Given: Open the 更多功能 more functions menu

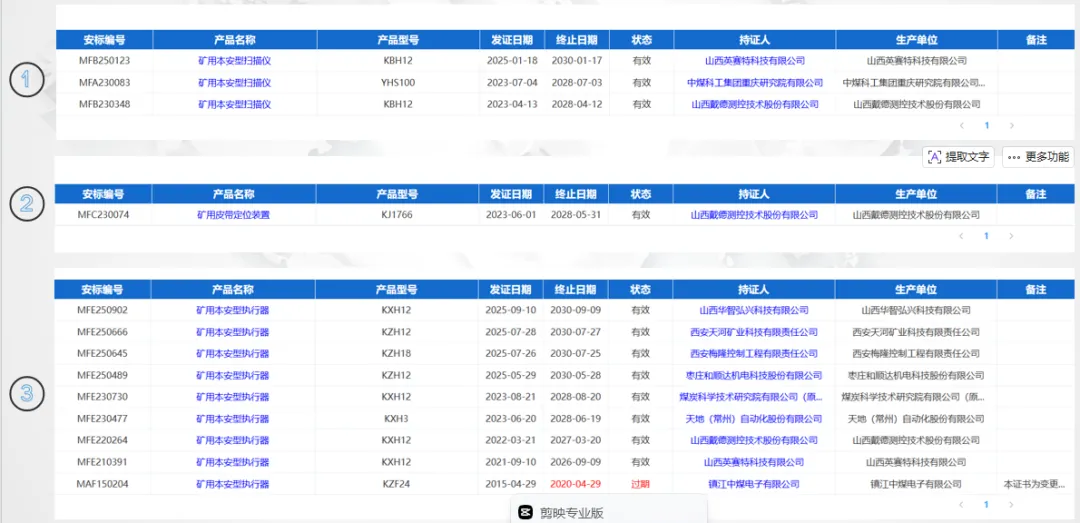Looking at the screenshot, I should [x=1038, y=157].
